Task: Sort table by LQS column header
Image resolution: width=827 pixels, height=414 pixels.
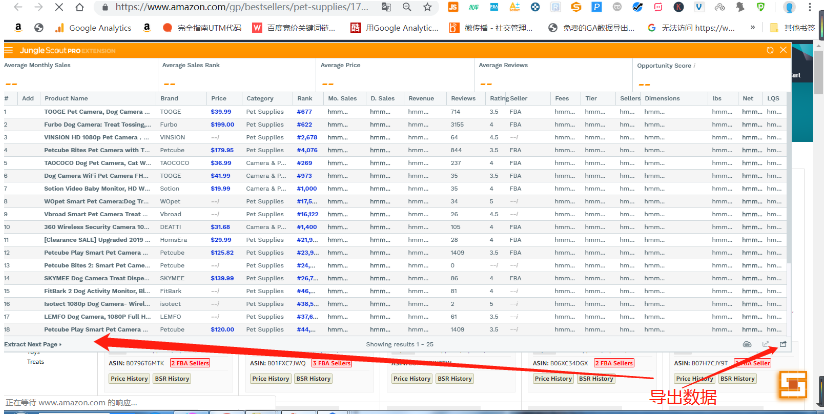Action: [773, 99]
